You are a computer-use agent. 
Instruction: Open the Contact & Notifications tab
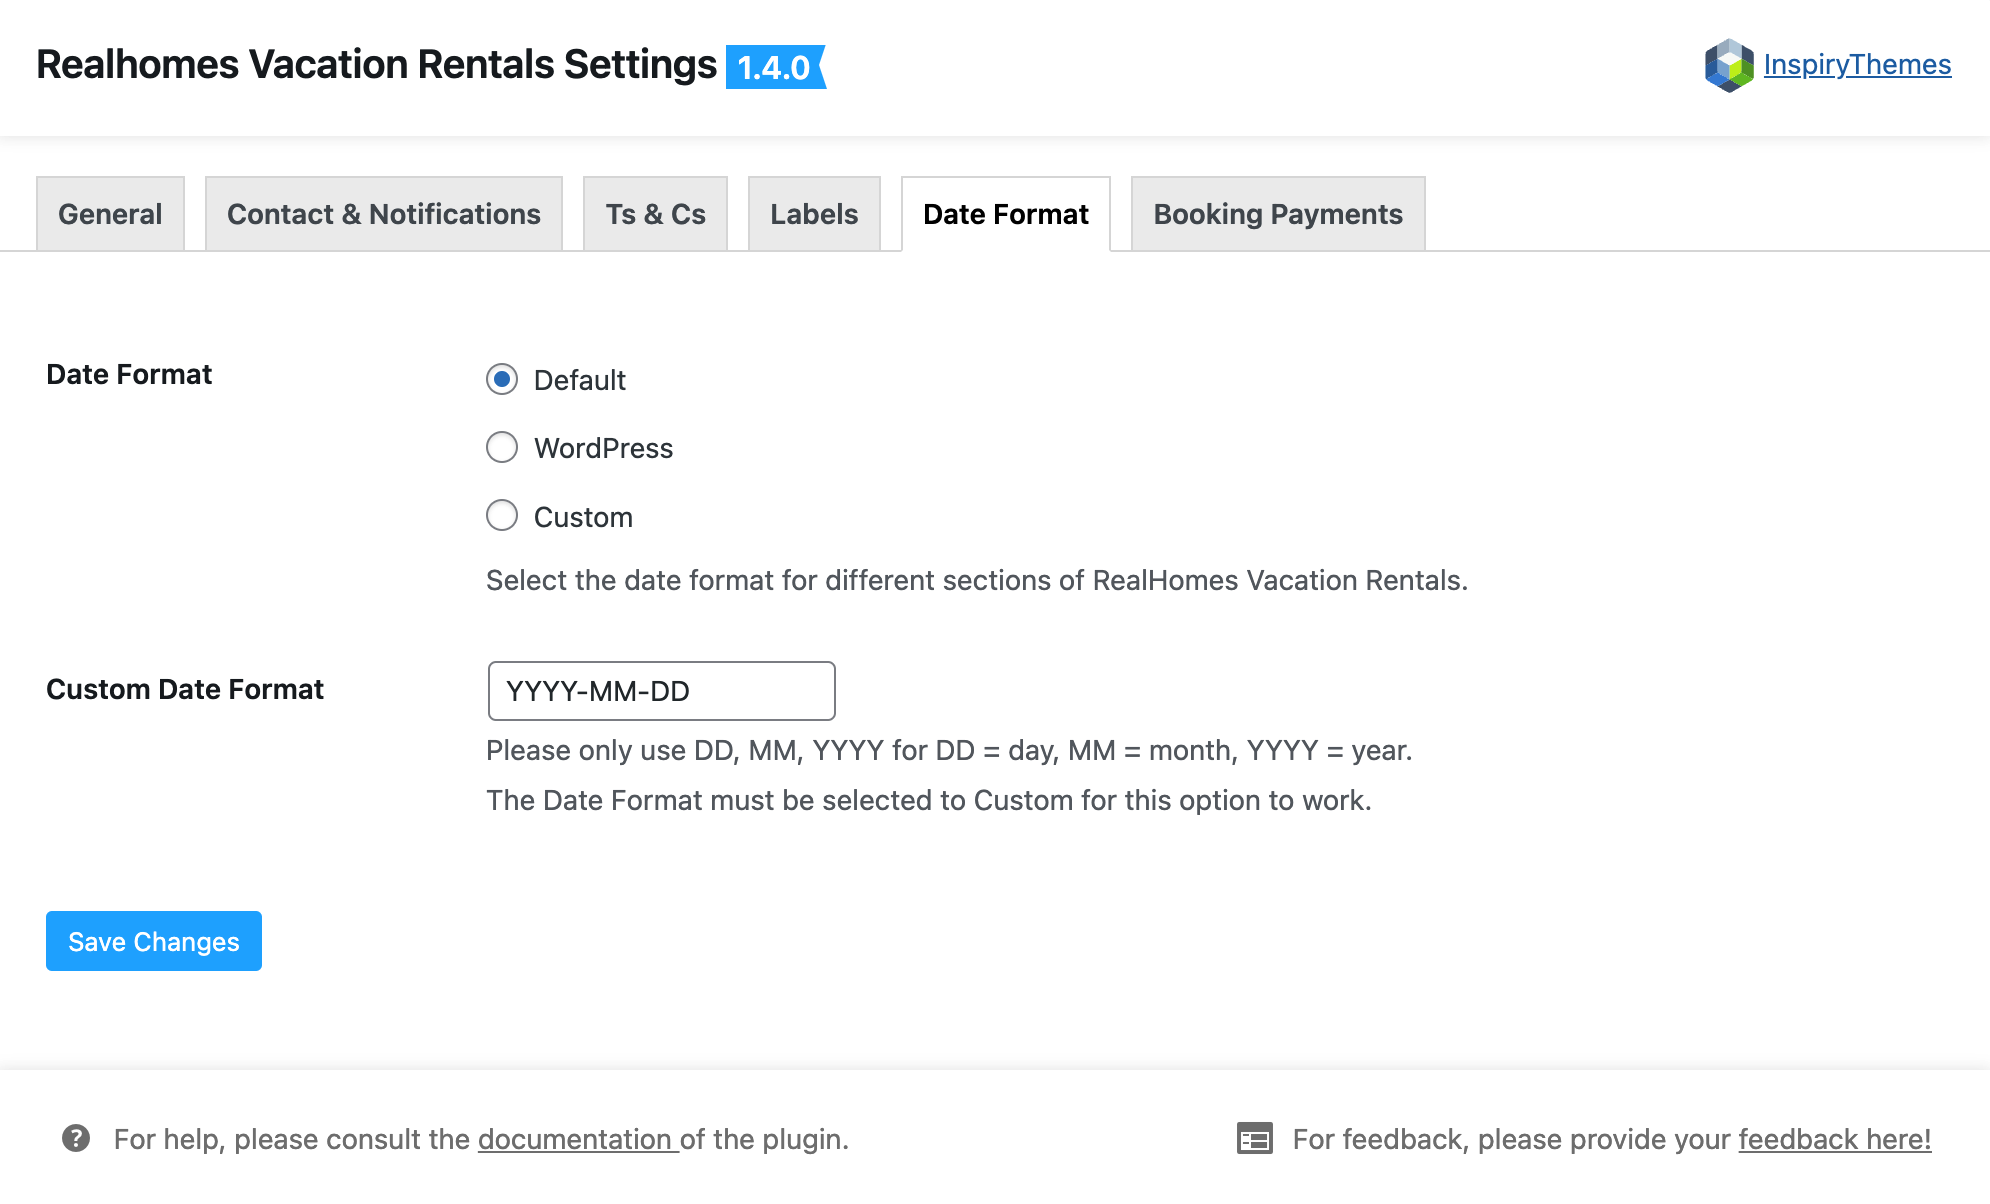384,214
